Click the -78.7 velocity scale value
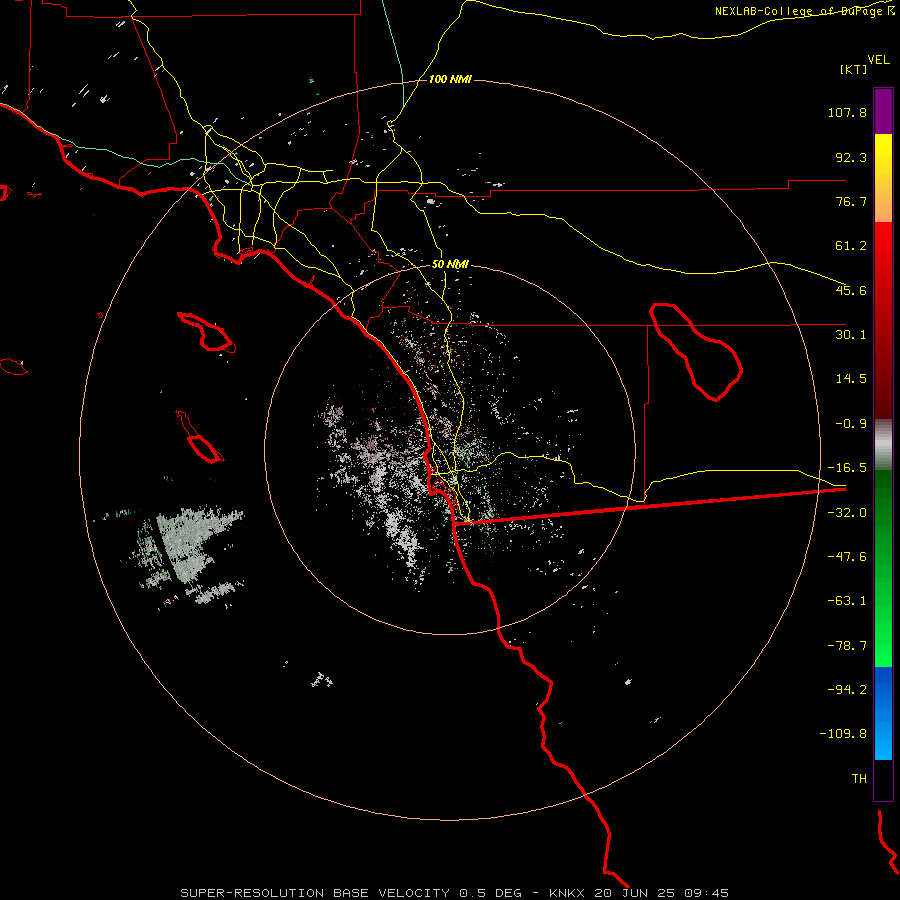Viewport: 900px width, 900px height. 847,646
